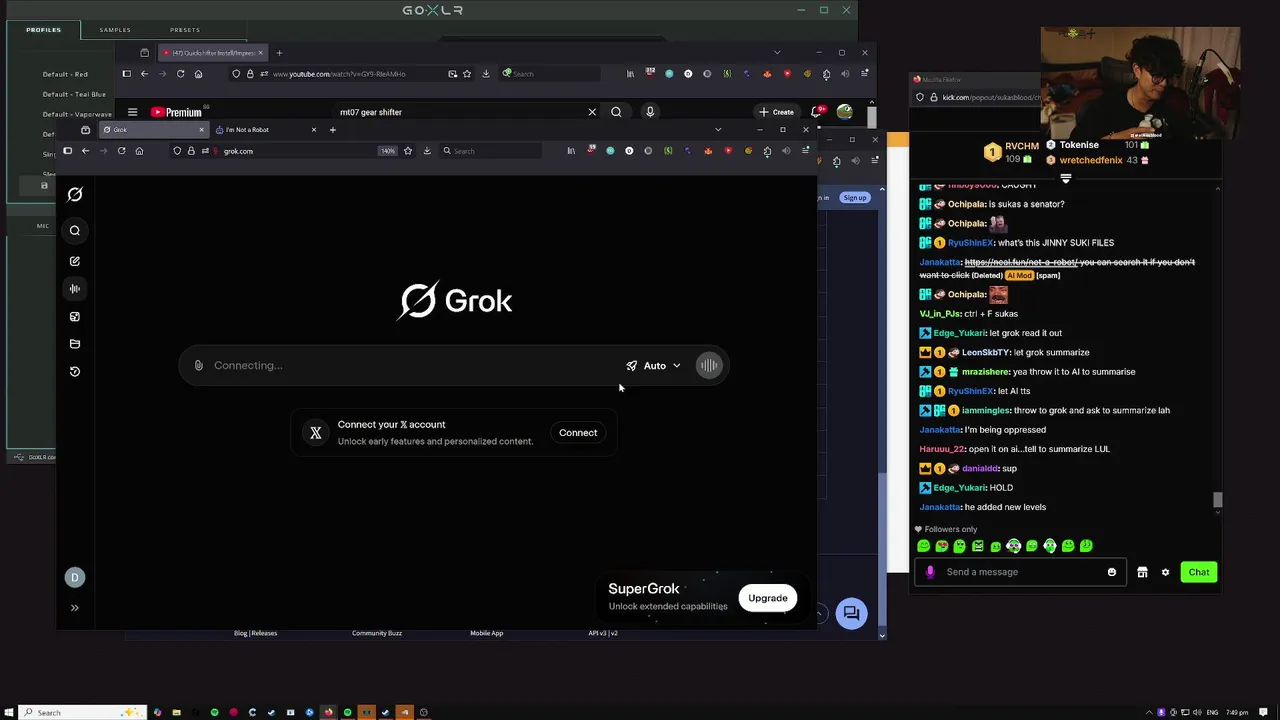Click the Kick chat scrollbar thumb
The width and height of the screenshot is (1280, 720).
click(x=1217, y=499)
